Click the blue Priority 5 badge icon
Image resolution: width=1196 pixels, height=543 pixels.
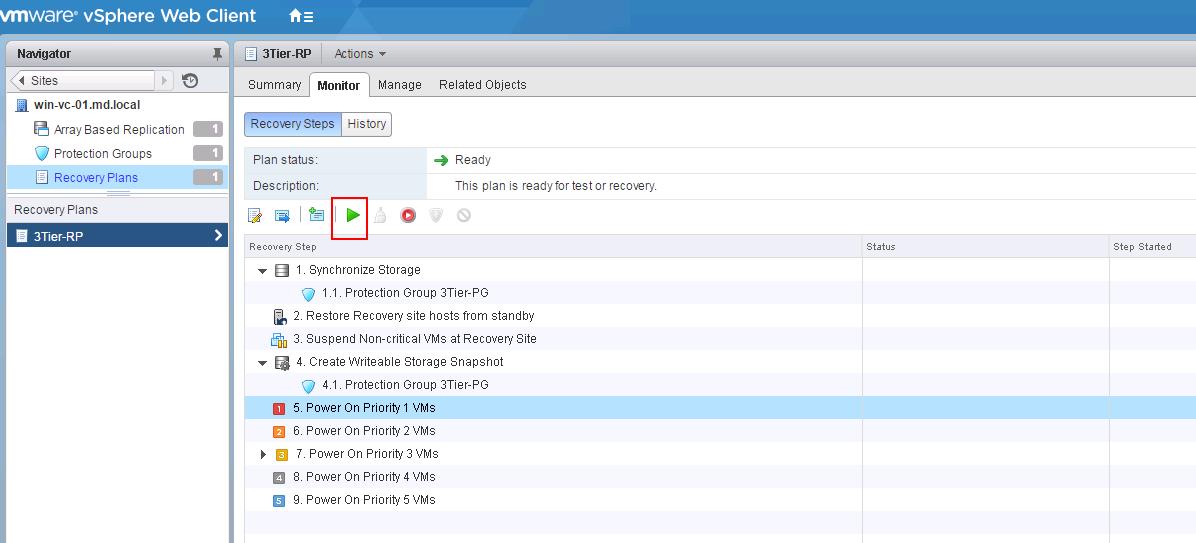278,500
